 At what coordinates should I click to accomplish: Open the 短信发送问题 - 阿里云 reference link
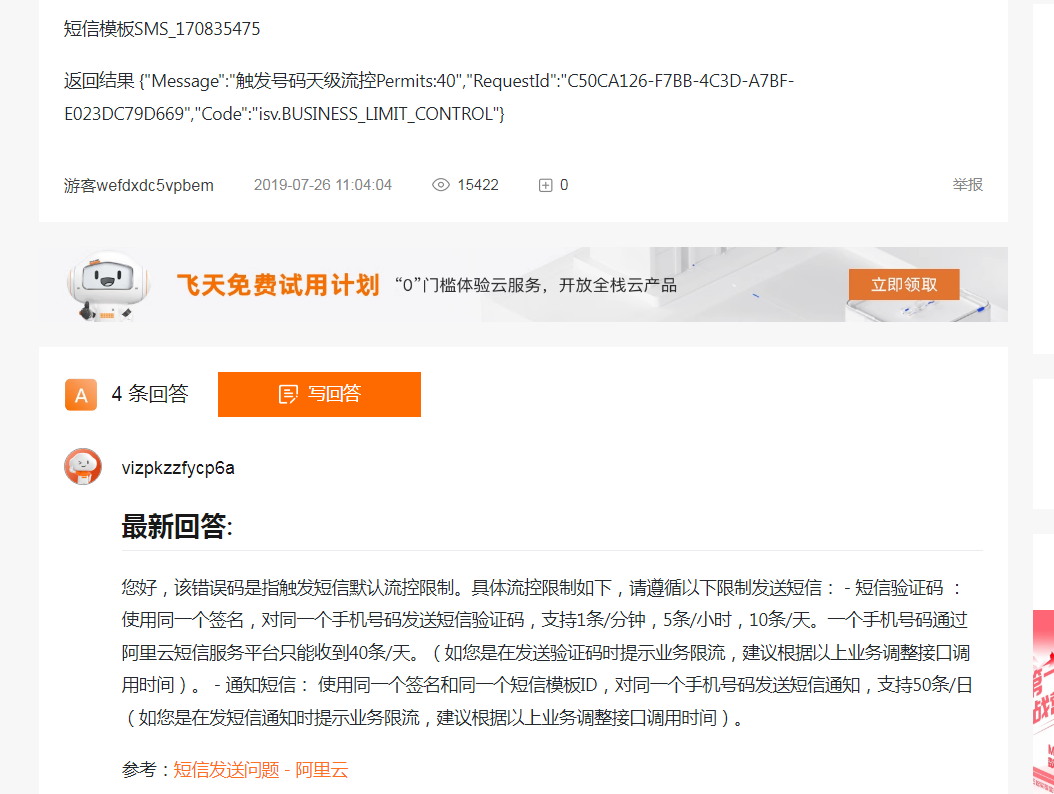point(261,769)
